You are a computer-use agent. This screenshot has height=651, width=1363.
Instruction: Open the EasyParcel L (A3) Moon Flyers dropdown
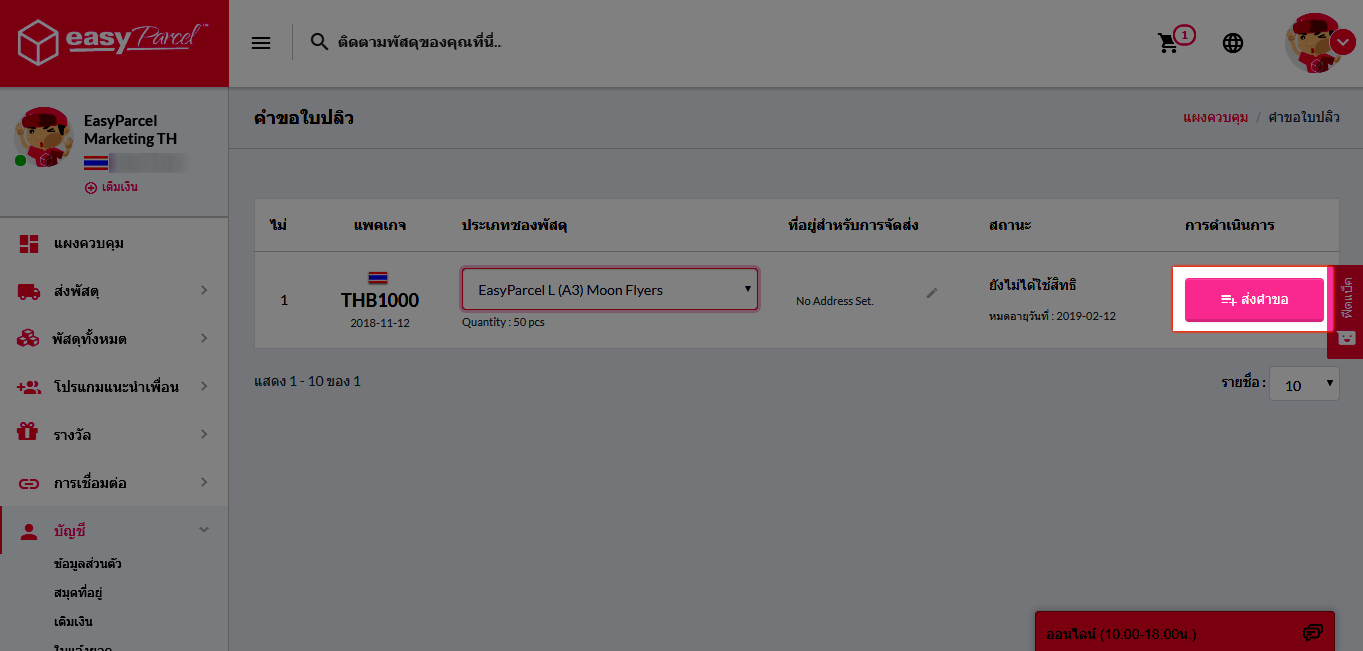[x=610, y=290]
